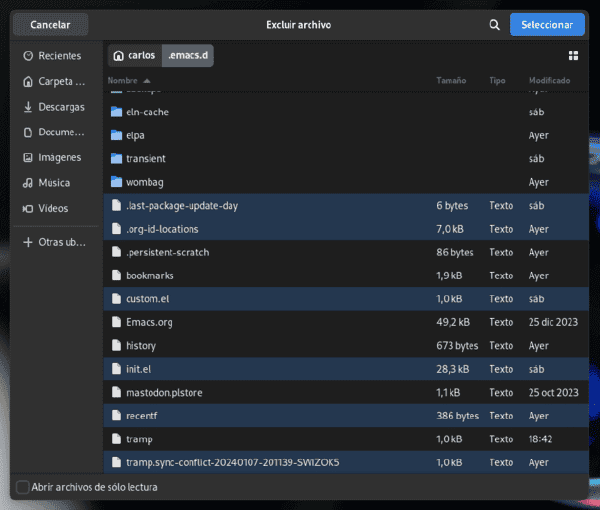Viewport: 600px width, 510px height.
Task: Click the Música note icon
Action: coord(28,183)
